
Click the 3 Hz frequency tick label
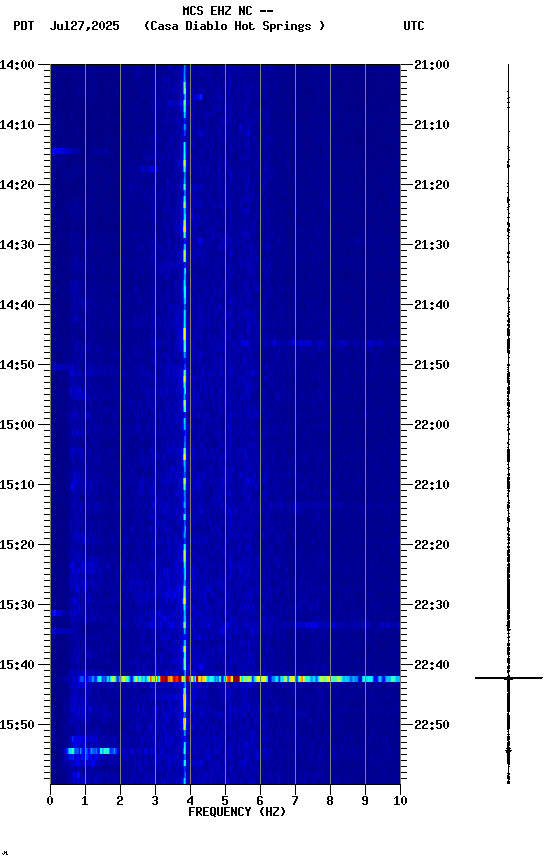coord(155,801)
